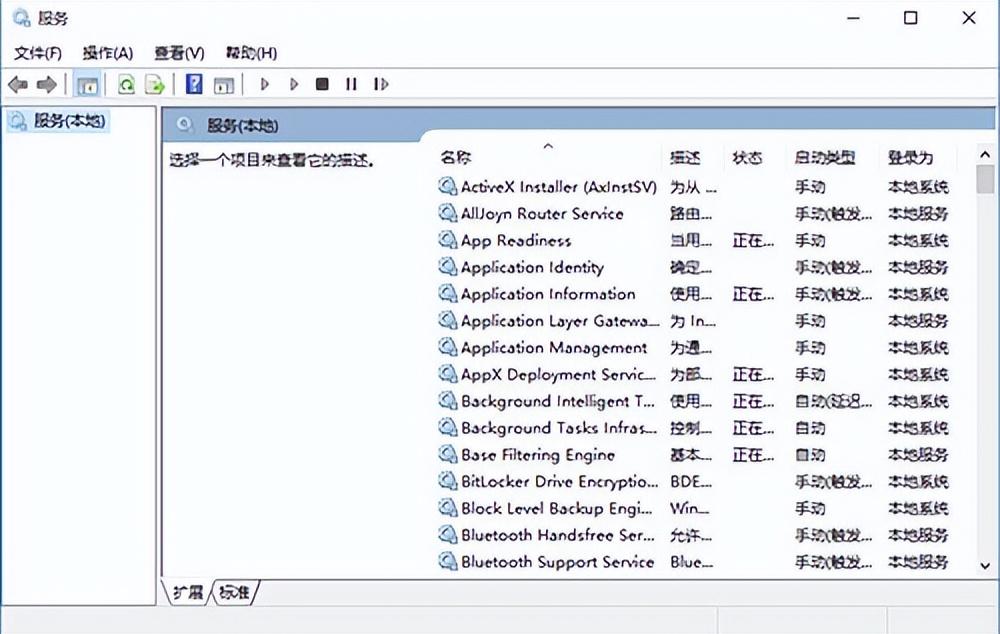Image resolution: width=1000 pixels, height=634 pixels.
Task: Click 本地服务 login for Bluetooth Support Service
Action: coord(918,562)
